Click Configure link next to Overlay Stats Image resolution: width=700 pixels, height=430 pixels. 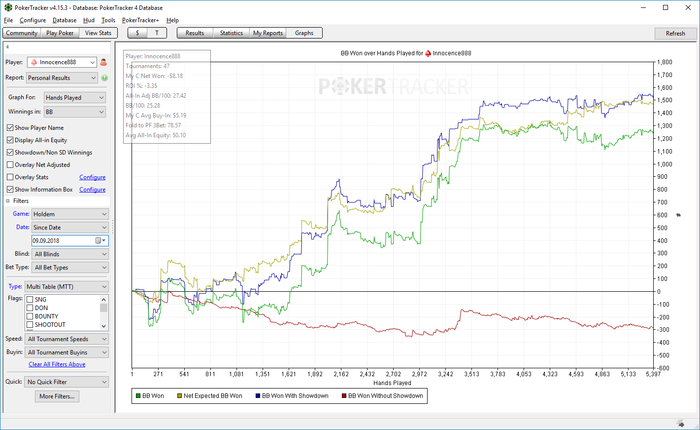pyautogui.click(x=92, y=177)
